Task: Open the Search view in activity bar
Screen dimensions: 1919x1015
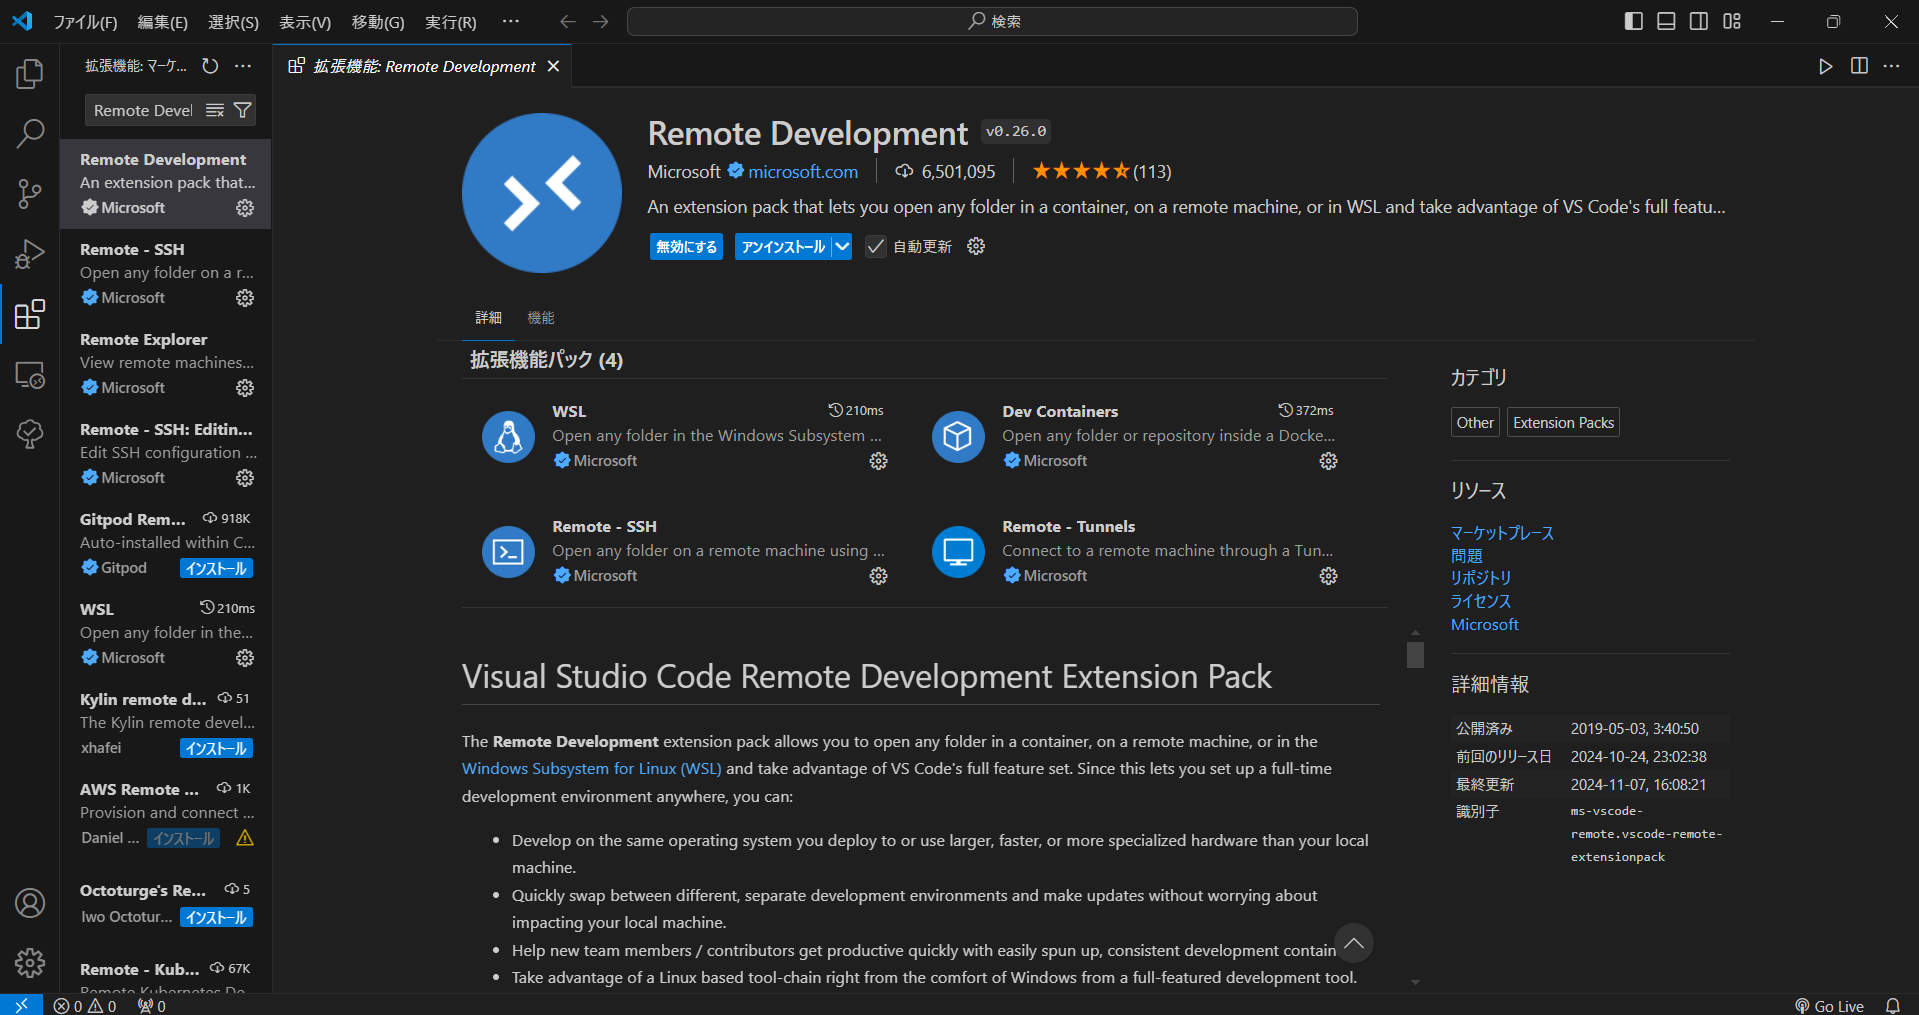Action: (30, 133)
